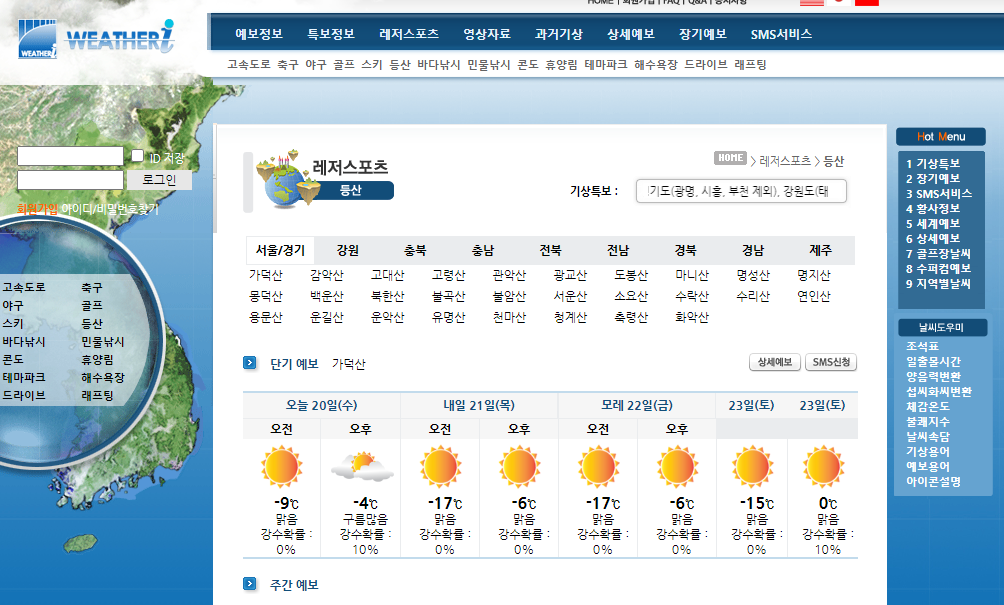Open the 예보정보 menu
The image size is (1004, 605).
pyautogui.click(x=259, y=34)
